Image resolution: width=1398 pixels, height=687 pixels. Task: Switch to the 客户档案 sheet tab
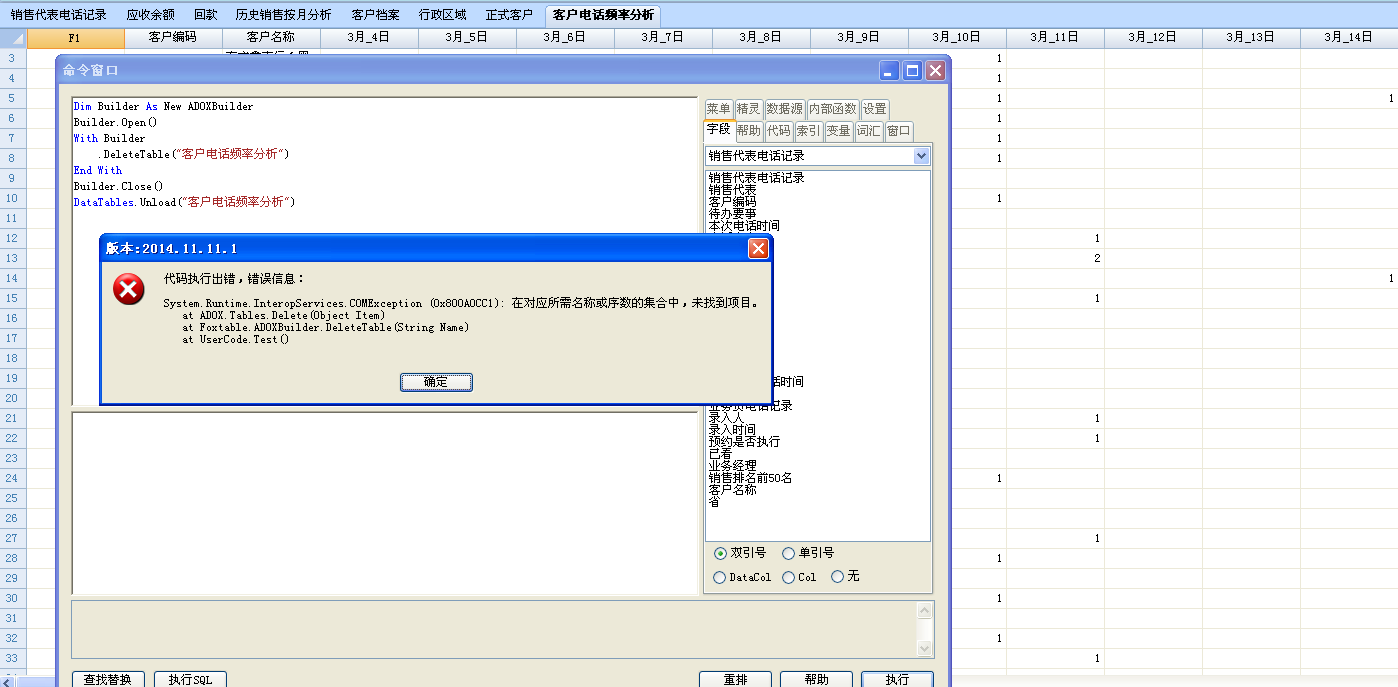(x=375, y=15)
